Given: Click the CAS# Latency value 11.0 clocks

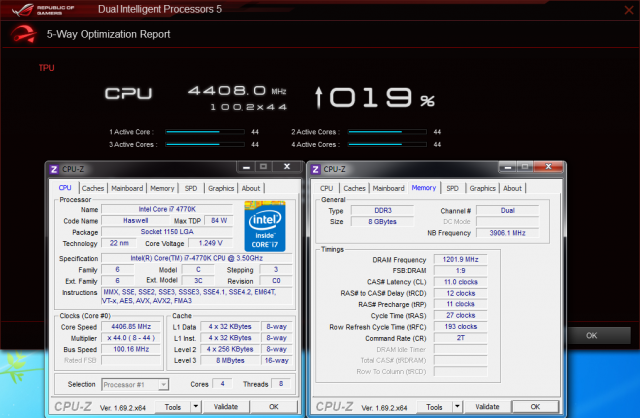Looking at the screenshot, I should coord(460,282).
